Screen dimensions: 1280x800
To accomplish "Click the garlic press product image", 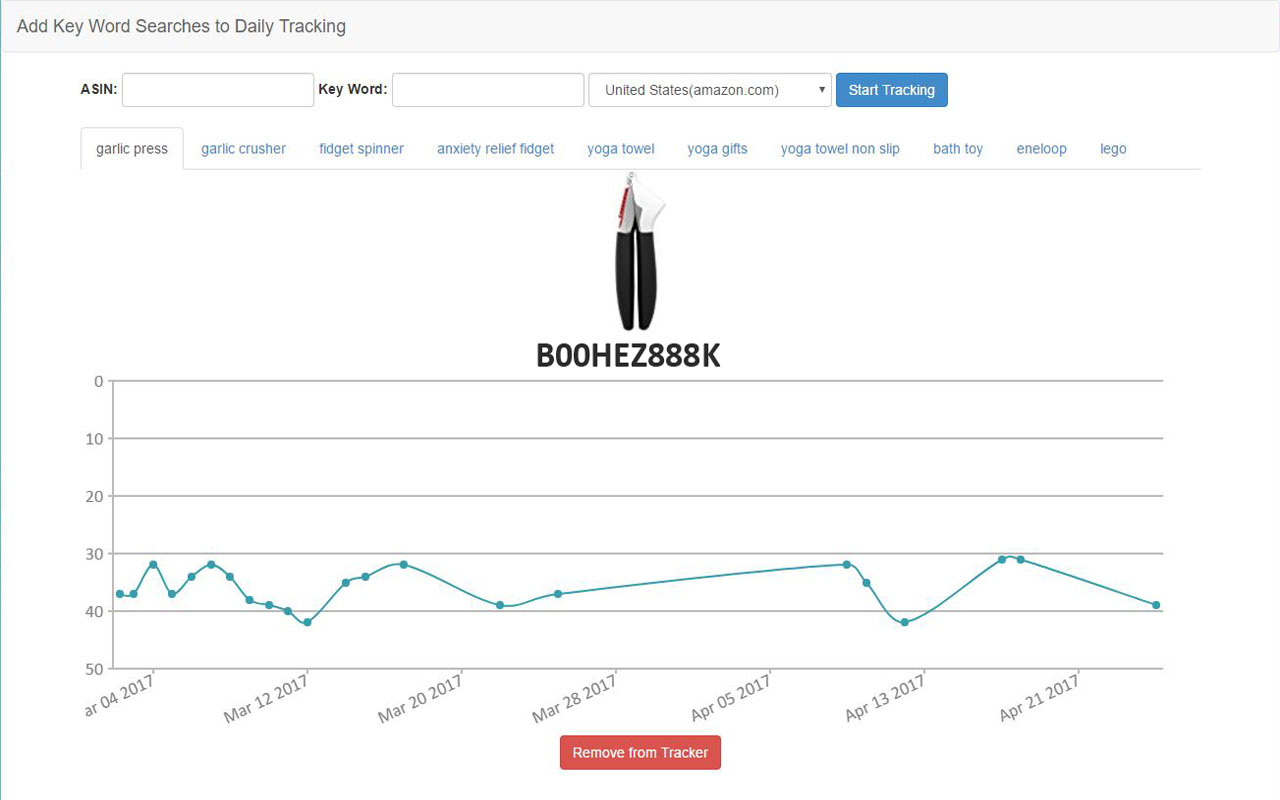I will point(637,253).
